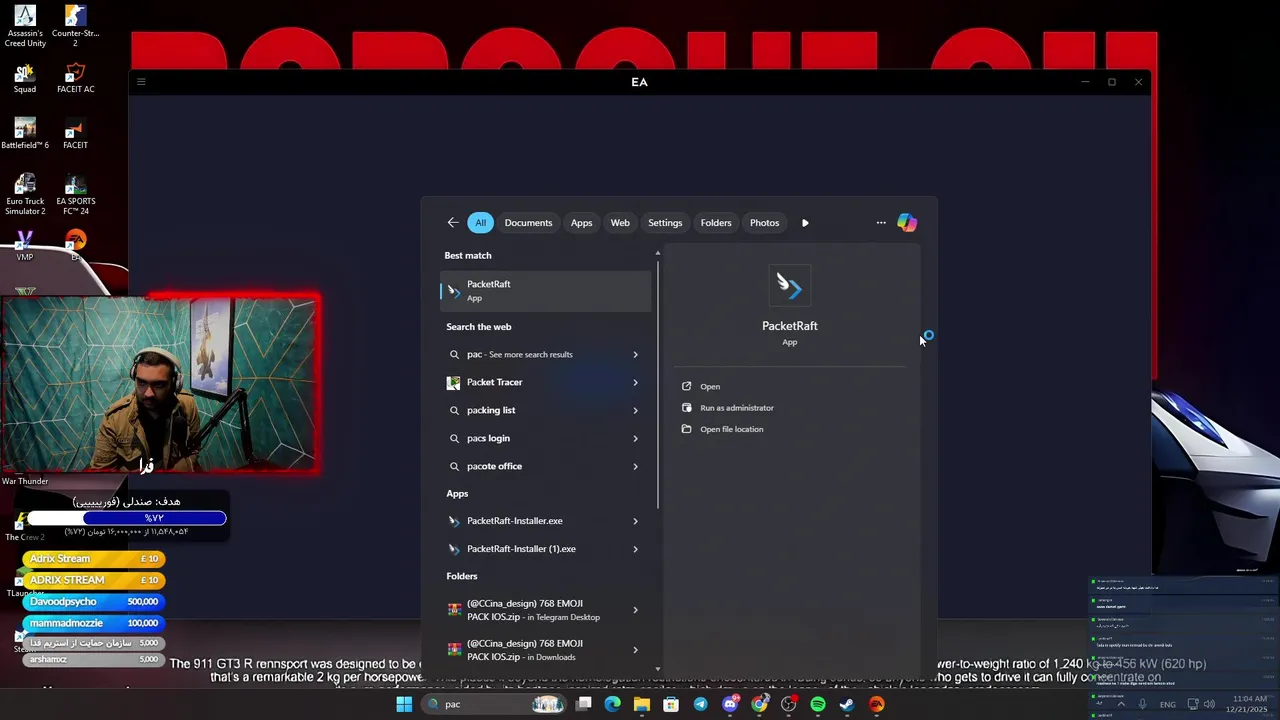This screenshot has width=1280, height=720.
Task: Expand PacketRaft-Installer.exe result chevron
Action: [635, 521]
